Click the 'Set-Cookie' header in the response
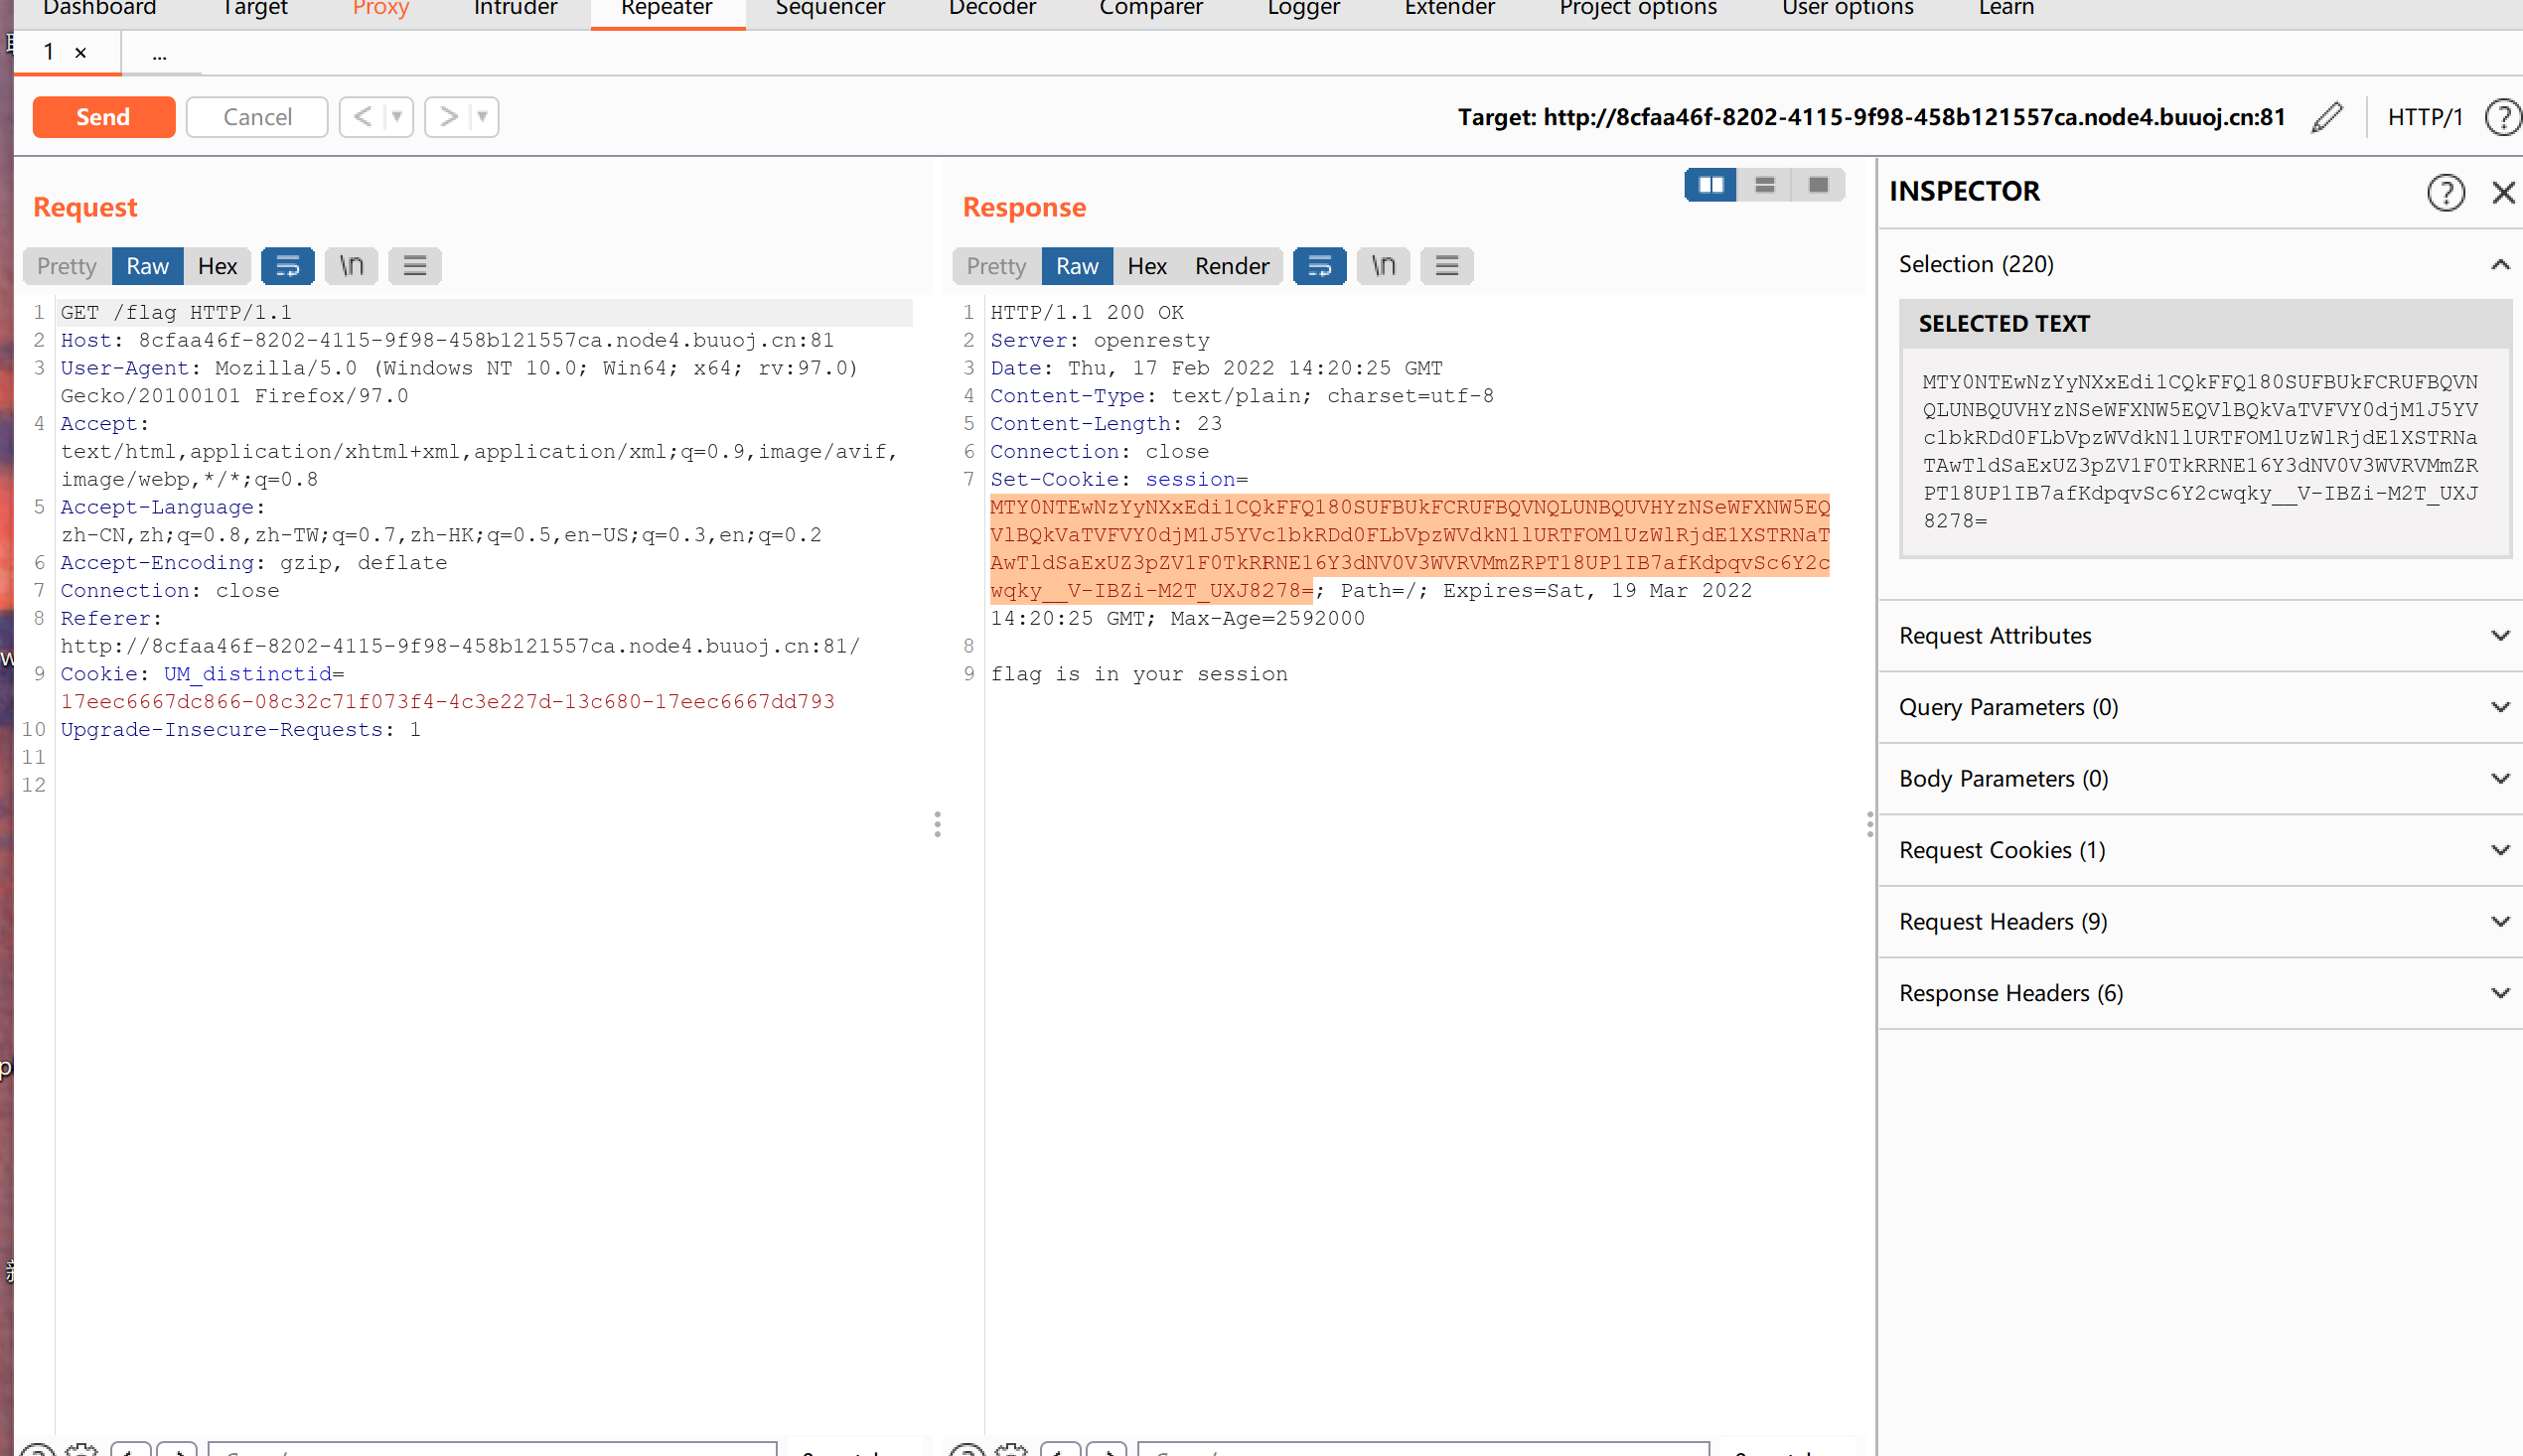2523x1456 pixels. tap(1054, 480)
